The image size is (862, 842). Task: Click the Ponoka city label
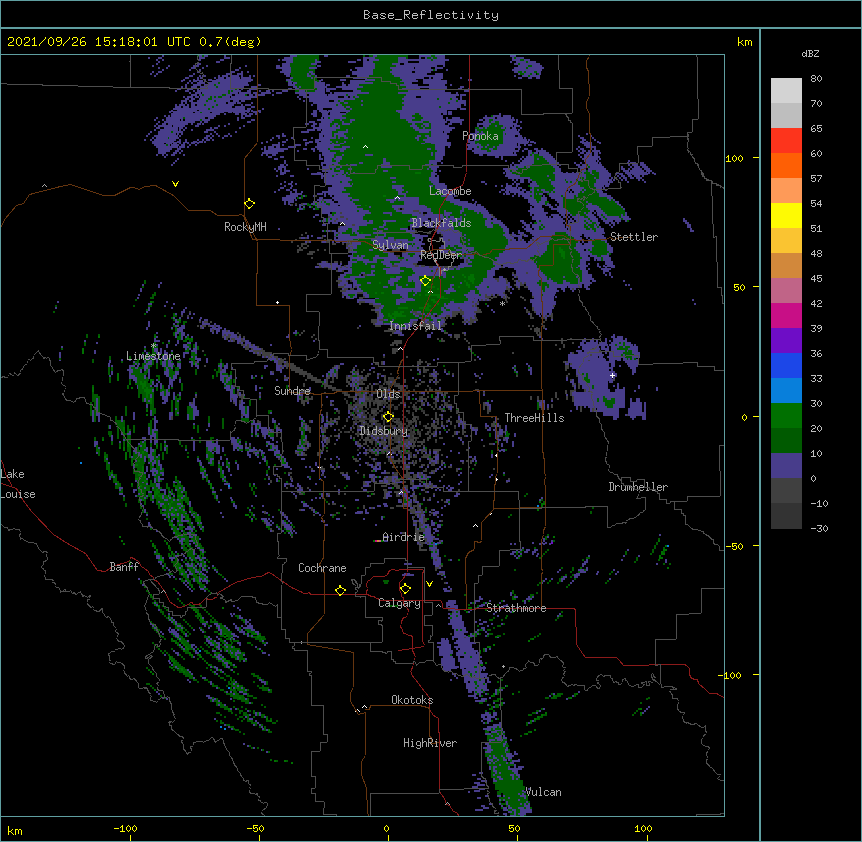point(480,136)
